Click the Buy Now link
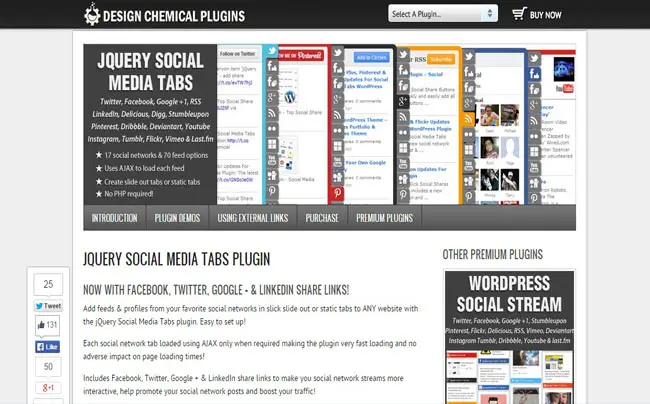This screenshot has width=650, height=404. pyautogui.click(x=546, y=15)
